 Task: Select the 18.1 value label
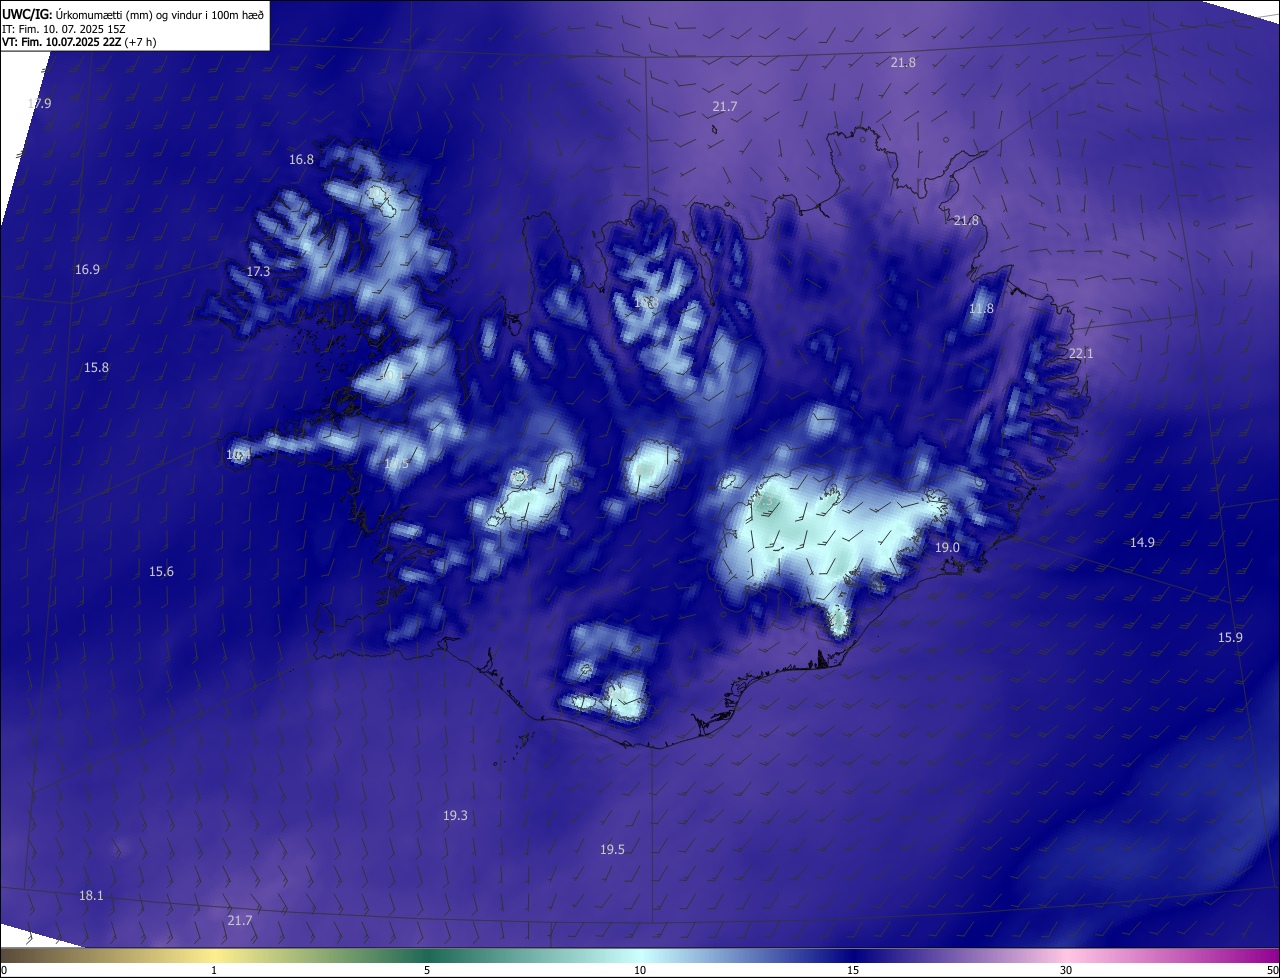pyautogui.click(x=91, y=895)
